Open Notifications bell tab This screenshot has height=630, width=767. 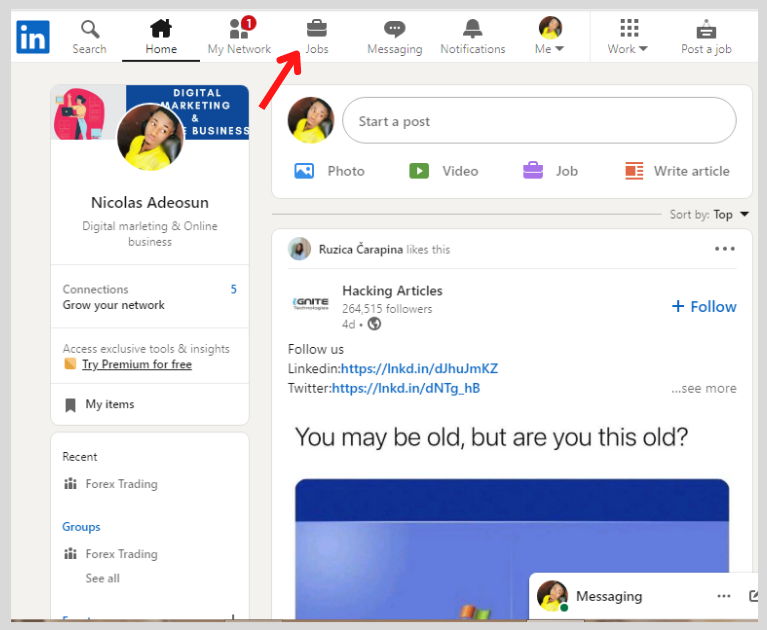coord(473,37)
